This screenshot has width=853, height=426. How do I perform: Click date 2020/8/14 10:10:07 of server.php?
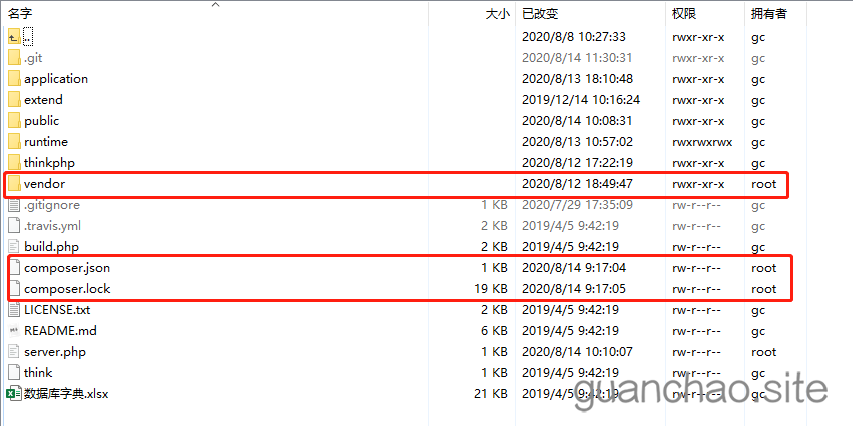point(577,352)
